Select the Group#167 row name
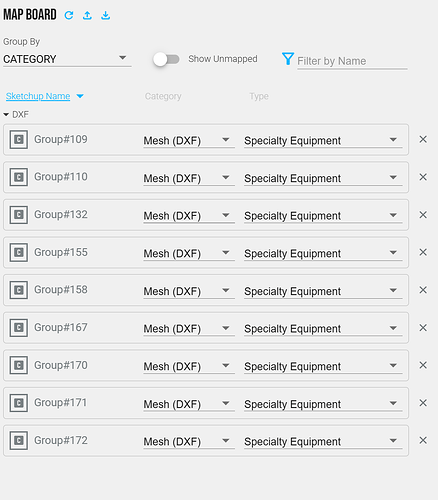This screenshot has width=438, height=500. click(x=61, y=327)
